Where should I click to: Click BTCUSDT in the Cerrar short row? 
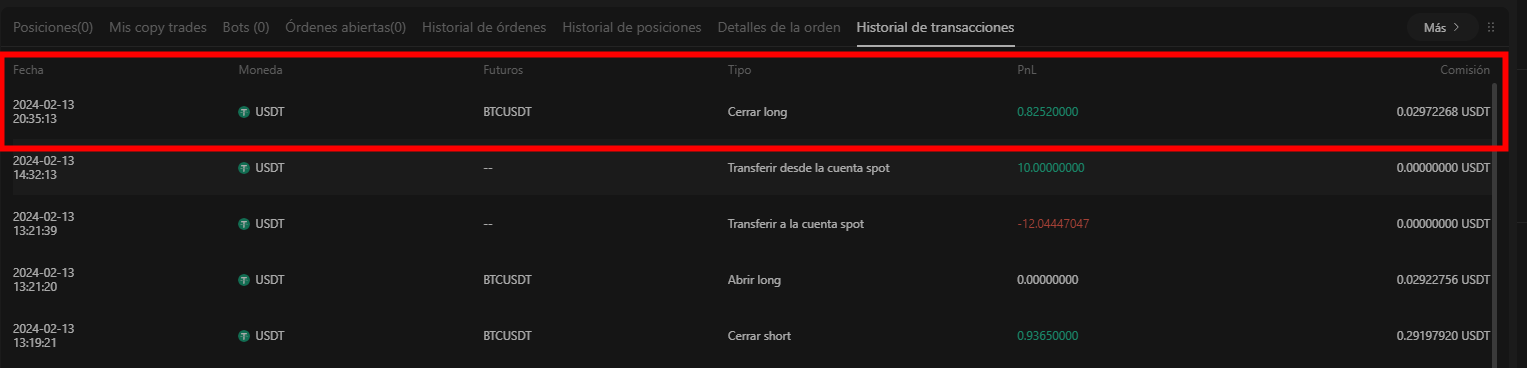click(x=507, y=336)
